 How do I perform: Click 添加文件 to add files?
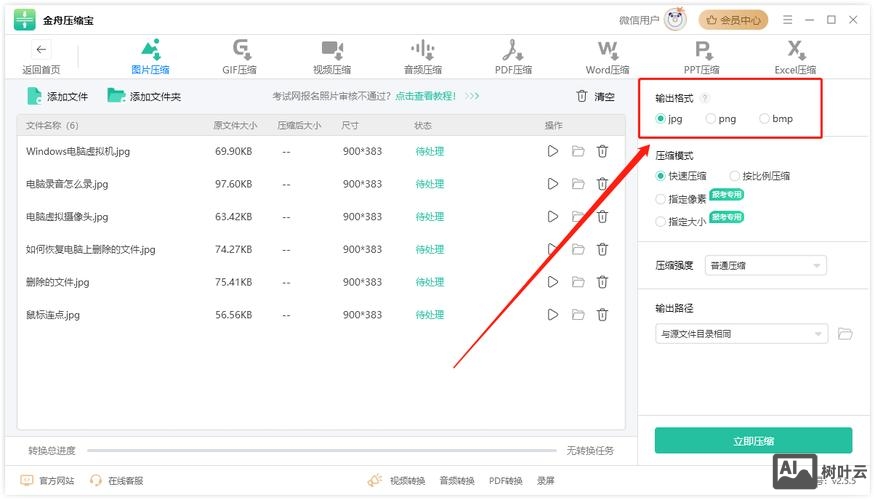[x=57, y=97]
